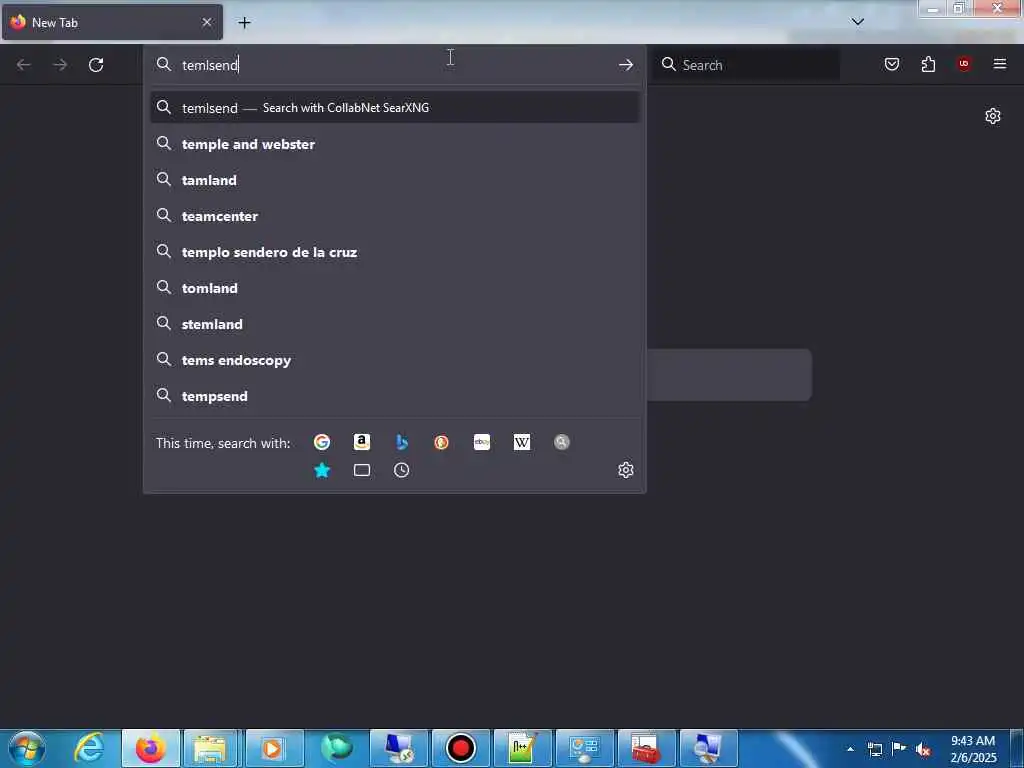Choose suggestion 'tamland'
The image size is (1024, 768).
394,180
